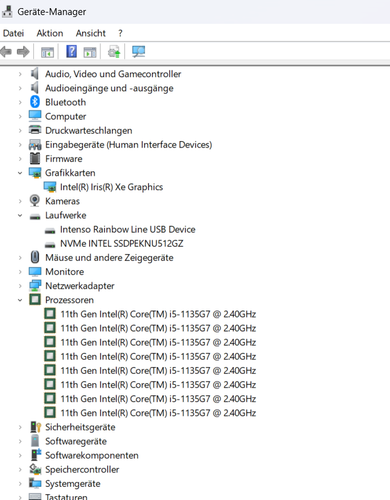Open the Ansicht menu
Screen dimensions: 390x500
(90, 33)
